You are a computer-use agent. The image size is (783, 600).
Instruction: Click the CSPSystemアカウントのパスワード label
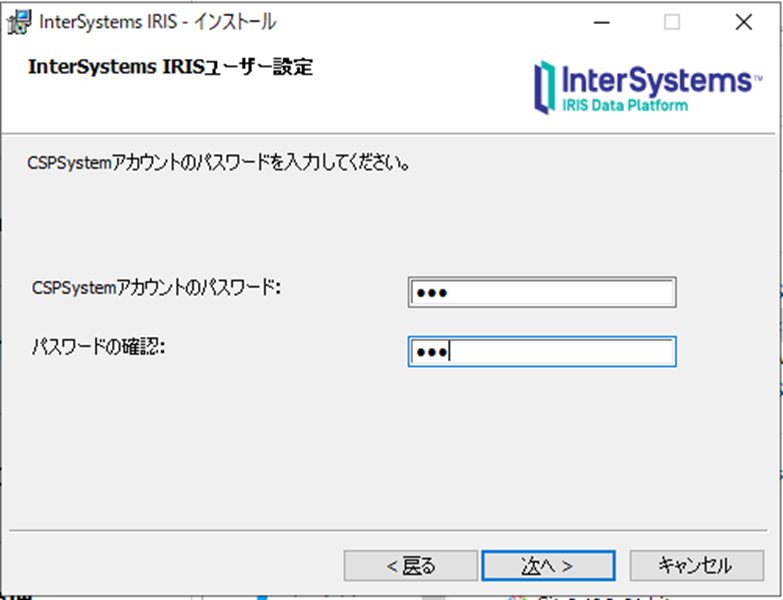click(x=156, y=288)
